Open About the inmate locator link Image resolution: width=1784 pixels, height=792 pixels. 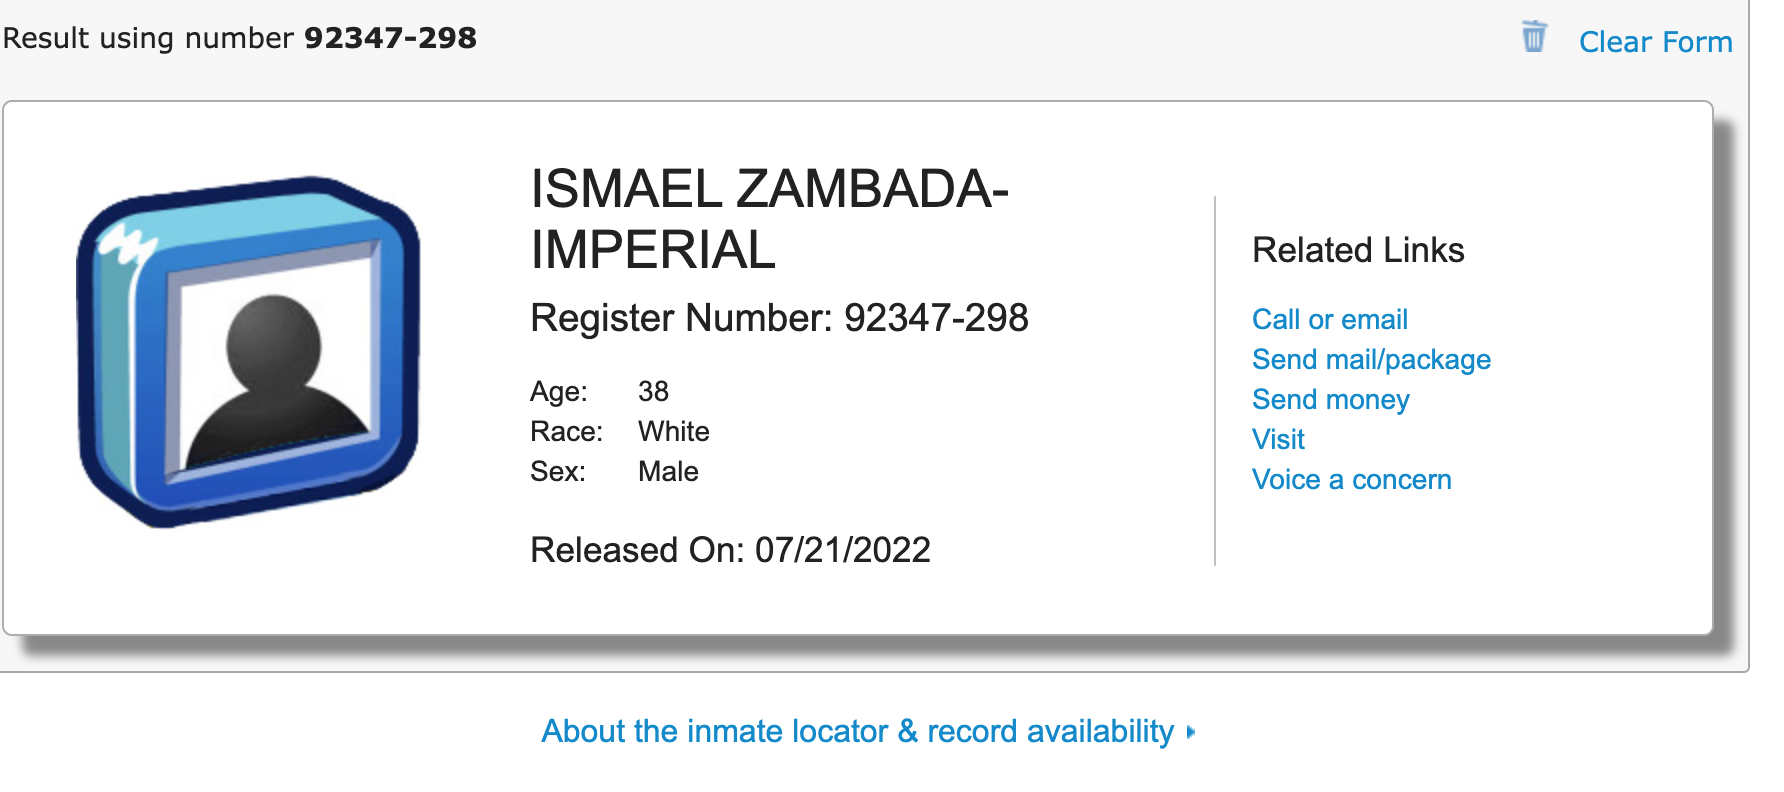point(857,731)
